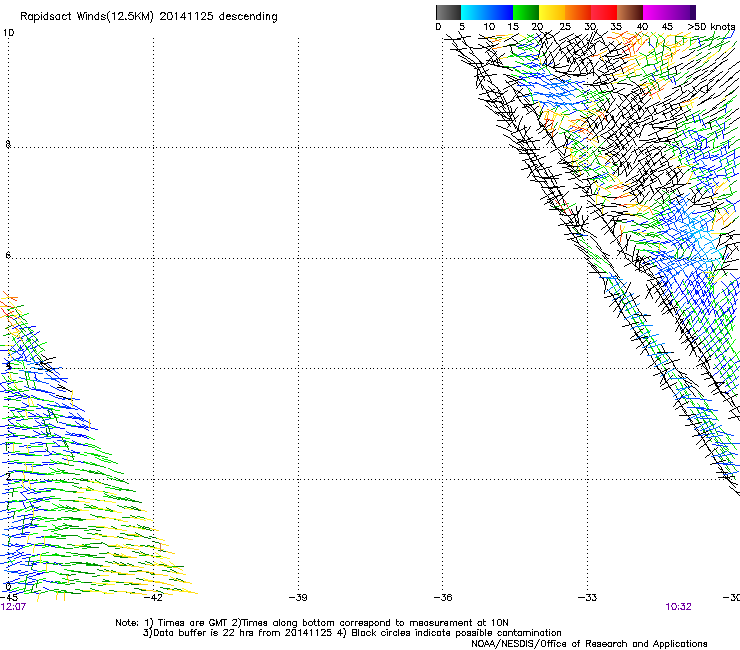Viewport: 740px width, 650px height.
Task: Click the '10' latitude label at top left
Action: point(8,33)
